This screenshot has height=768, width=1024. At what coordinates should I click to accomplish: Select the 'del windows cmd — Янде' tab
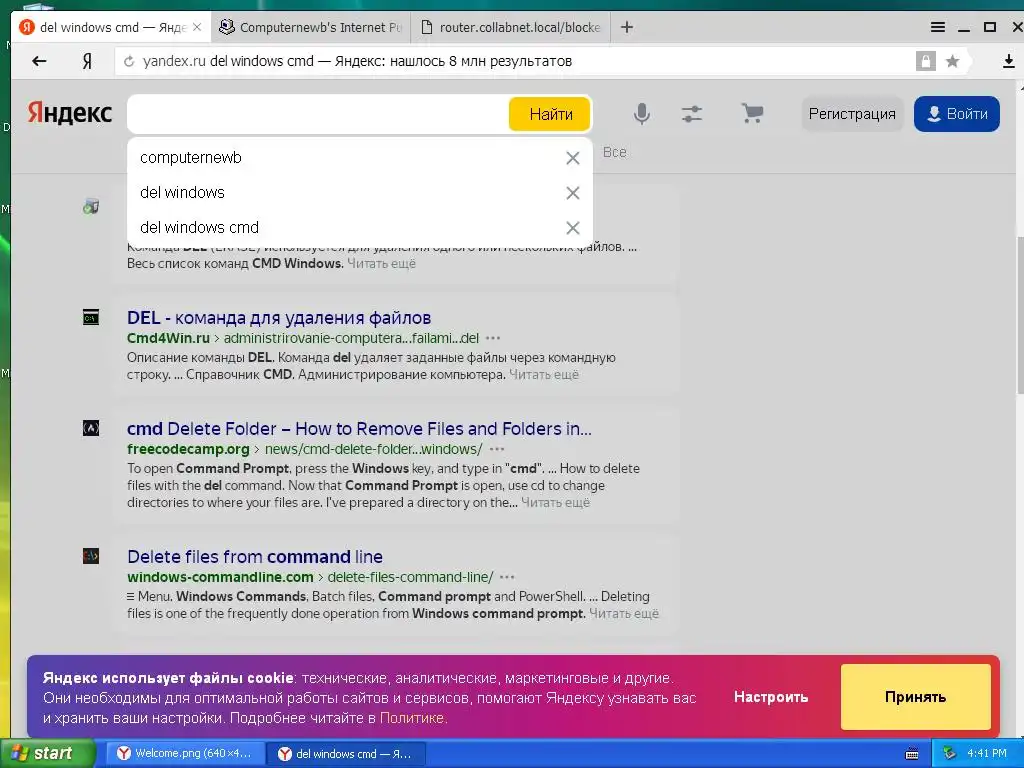(111, 27)
